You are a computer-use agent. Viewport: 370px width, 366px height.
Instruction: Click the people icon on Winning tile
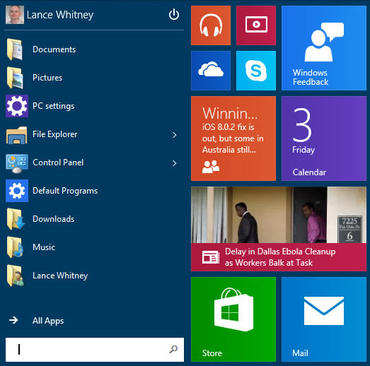(x=211, y=167)
